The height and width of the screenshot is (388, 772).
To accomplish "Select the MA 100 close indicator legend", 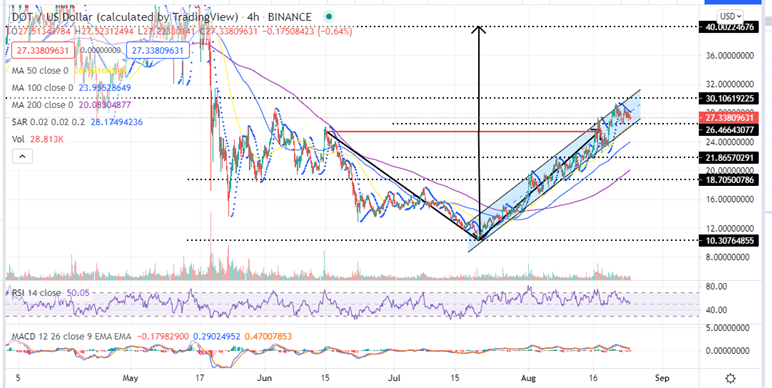I will click(42, 88).
